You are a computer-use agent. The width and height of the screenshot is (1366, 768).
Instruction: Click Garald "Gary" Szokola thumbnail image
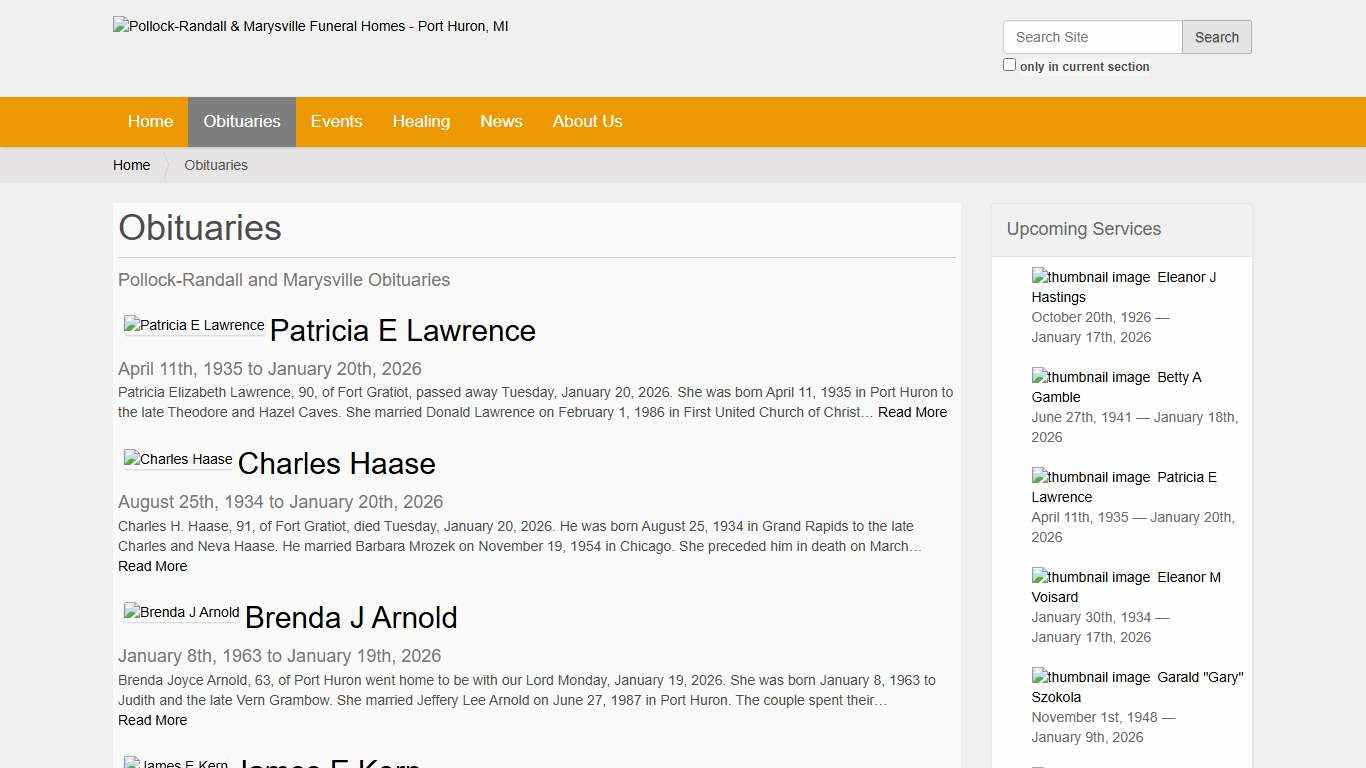tap(1091, 678)
